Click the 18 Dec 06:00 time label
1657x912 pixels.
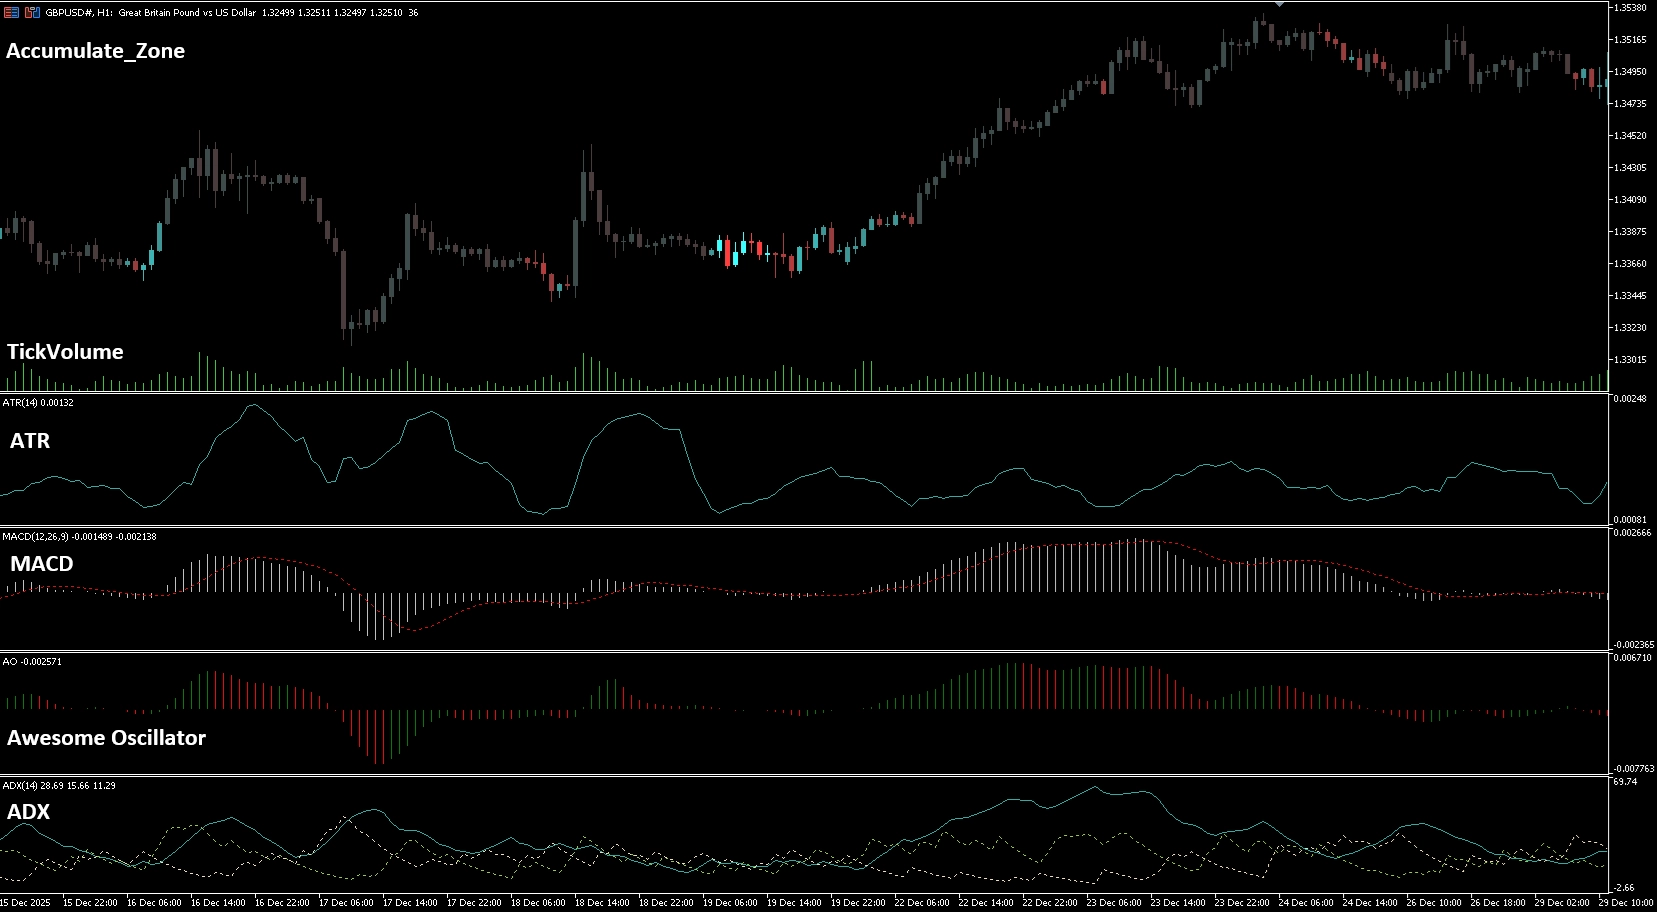coord(538,903)
